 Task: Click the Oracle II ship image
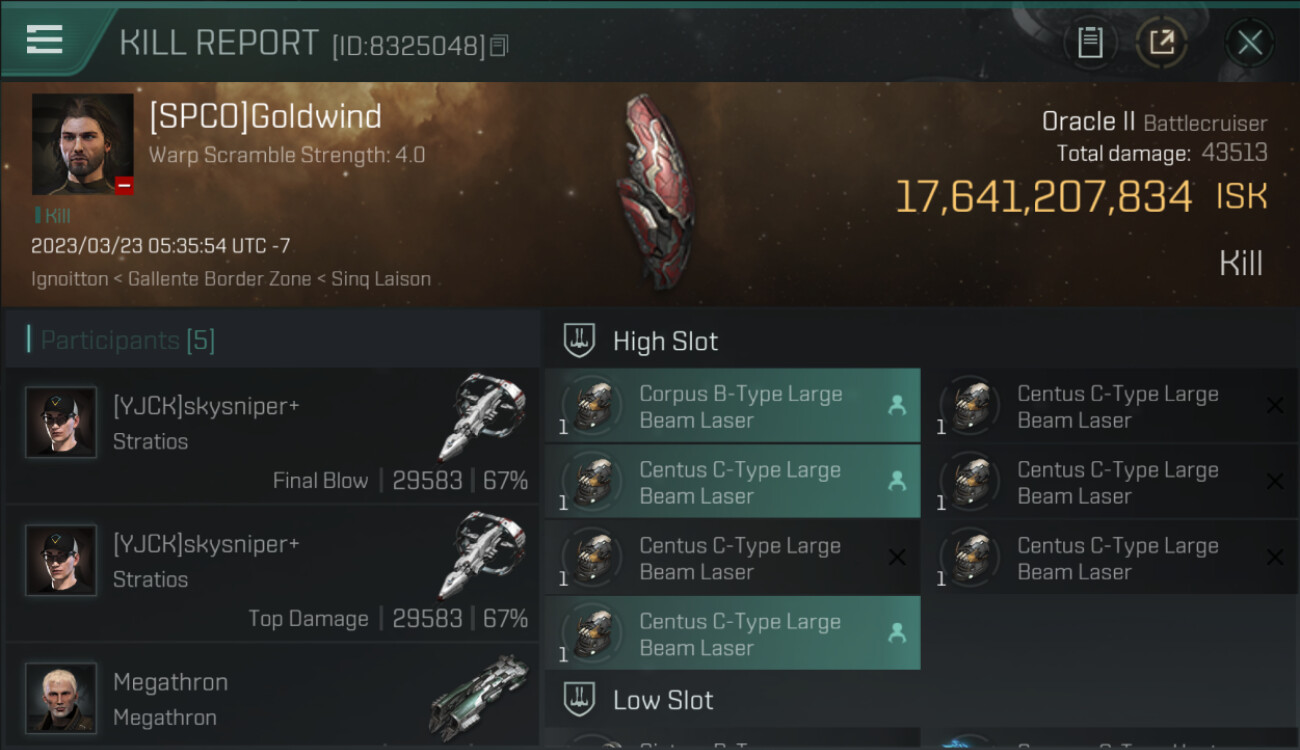pos(655,190)
